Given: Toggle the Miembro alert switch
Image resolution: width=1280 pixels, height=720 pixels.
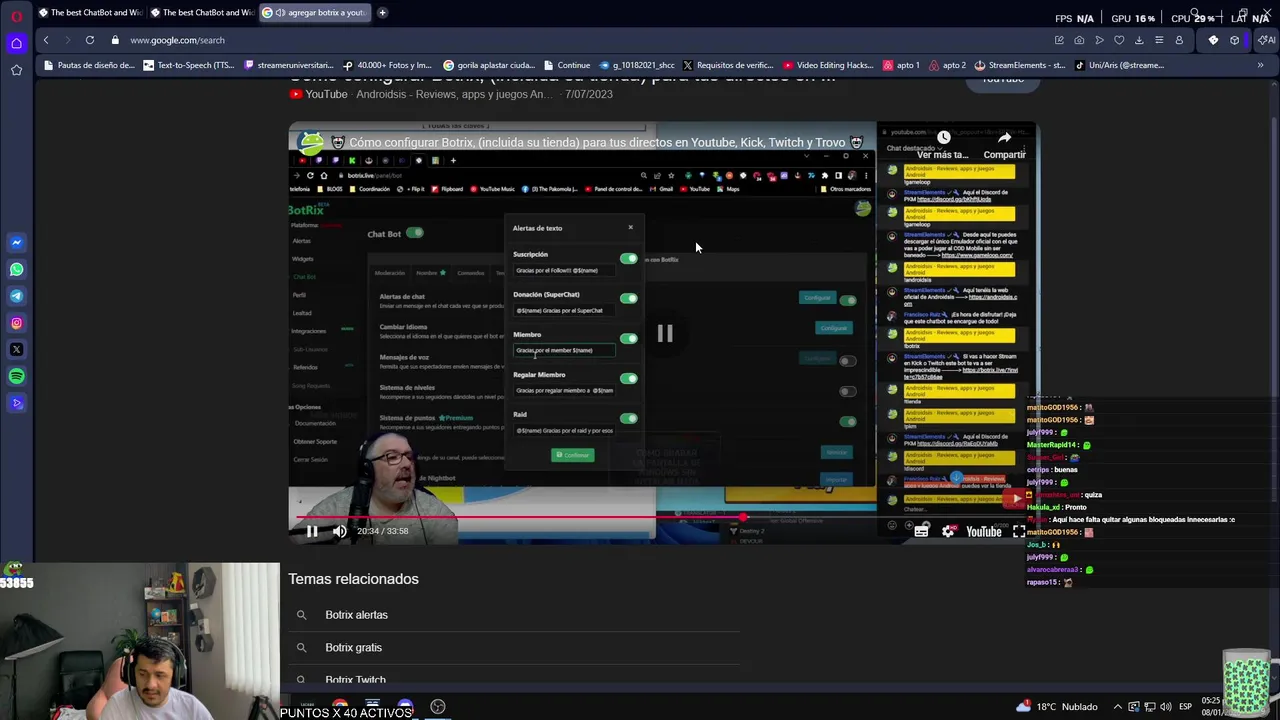Looking at the screenshot, I should [628, 338].
